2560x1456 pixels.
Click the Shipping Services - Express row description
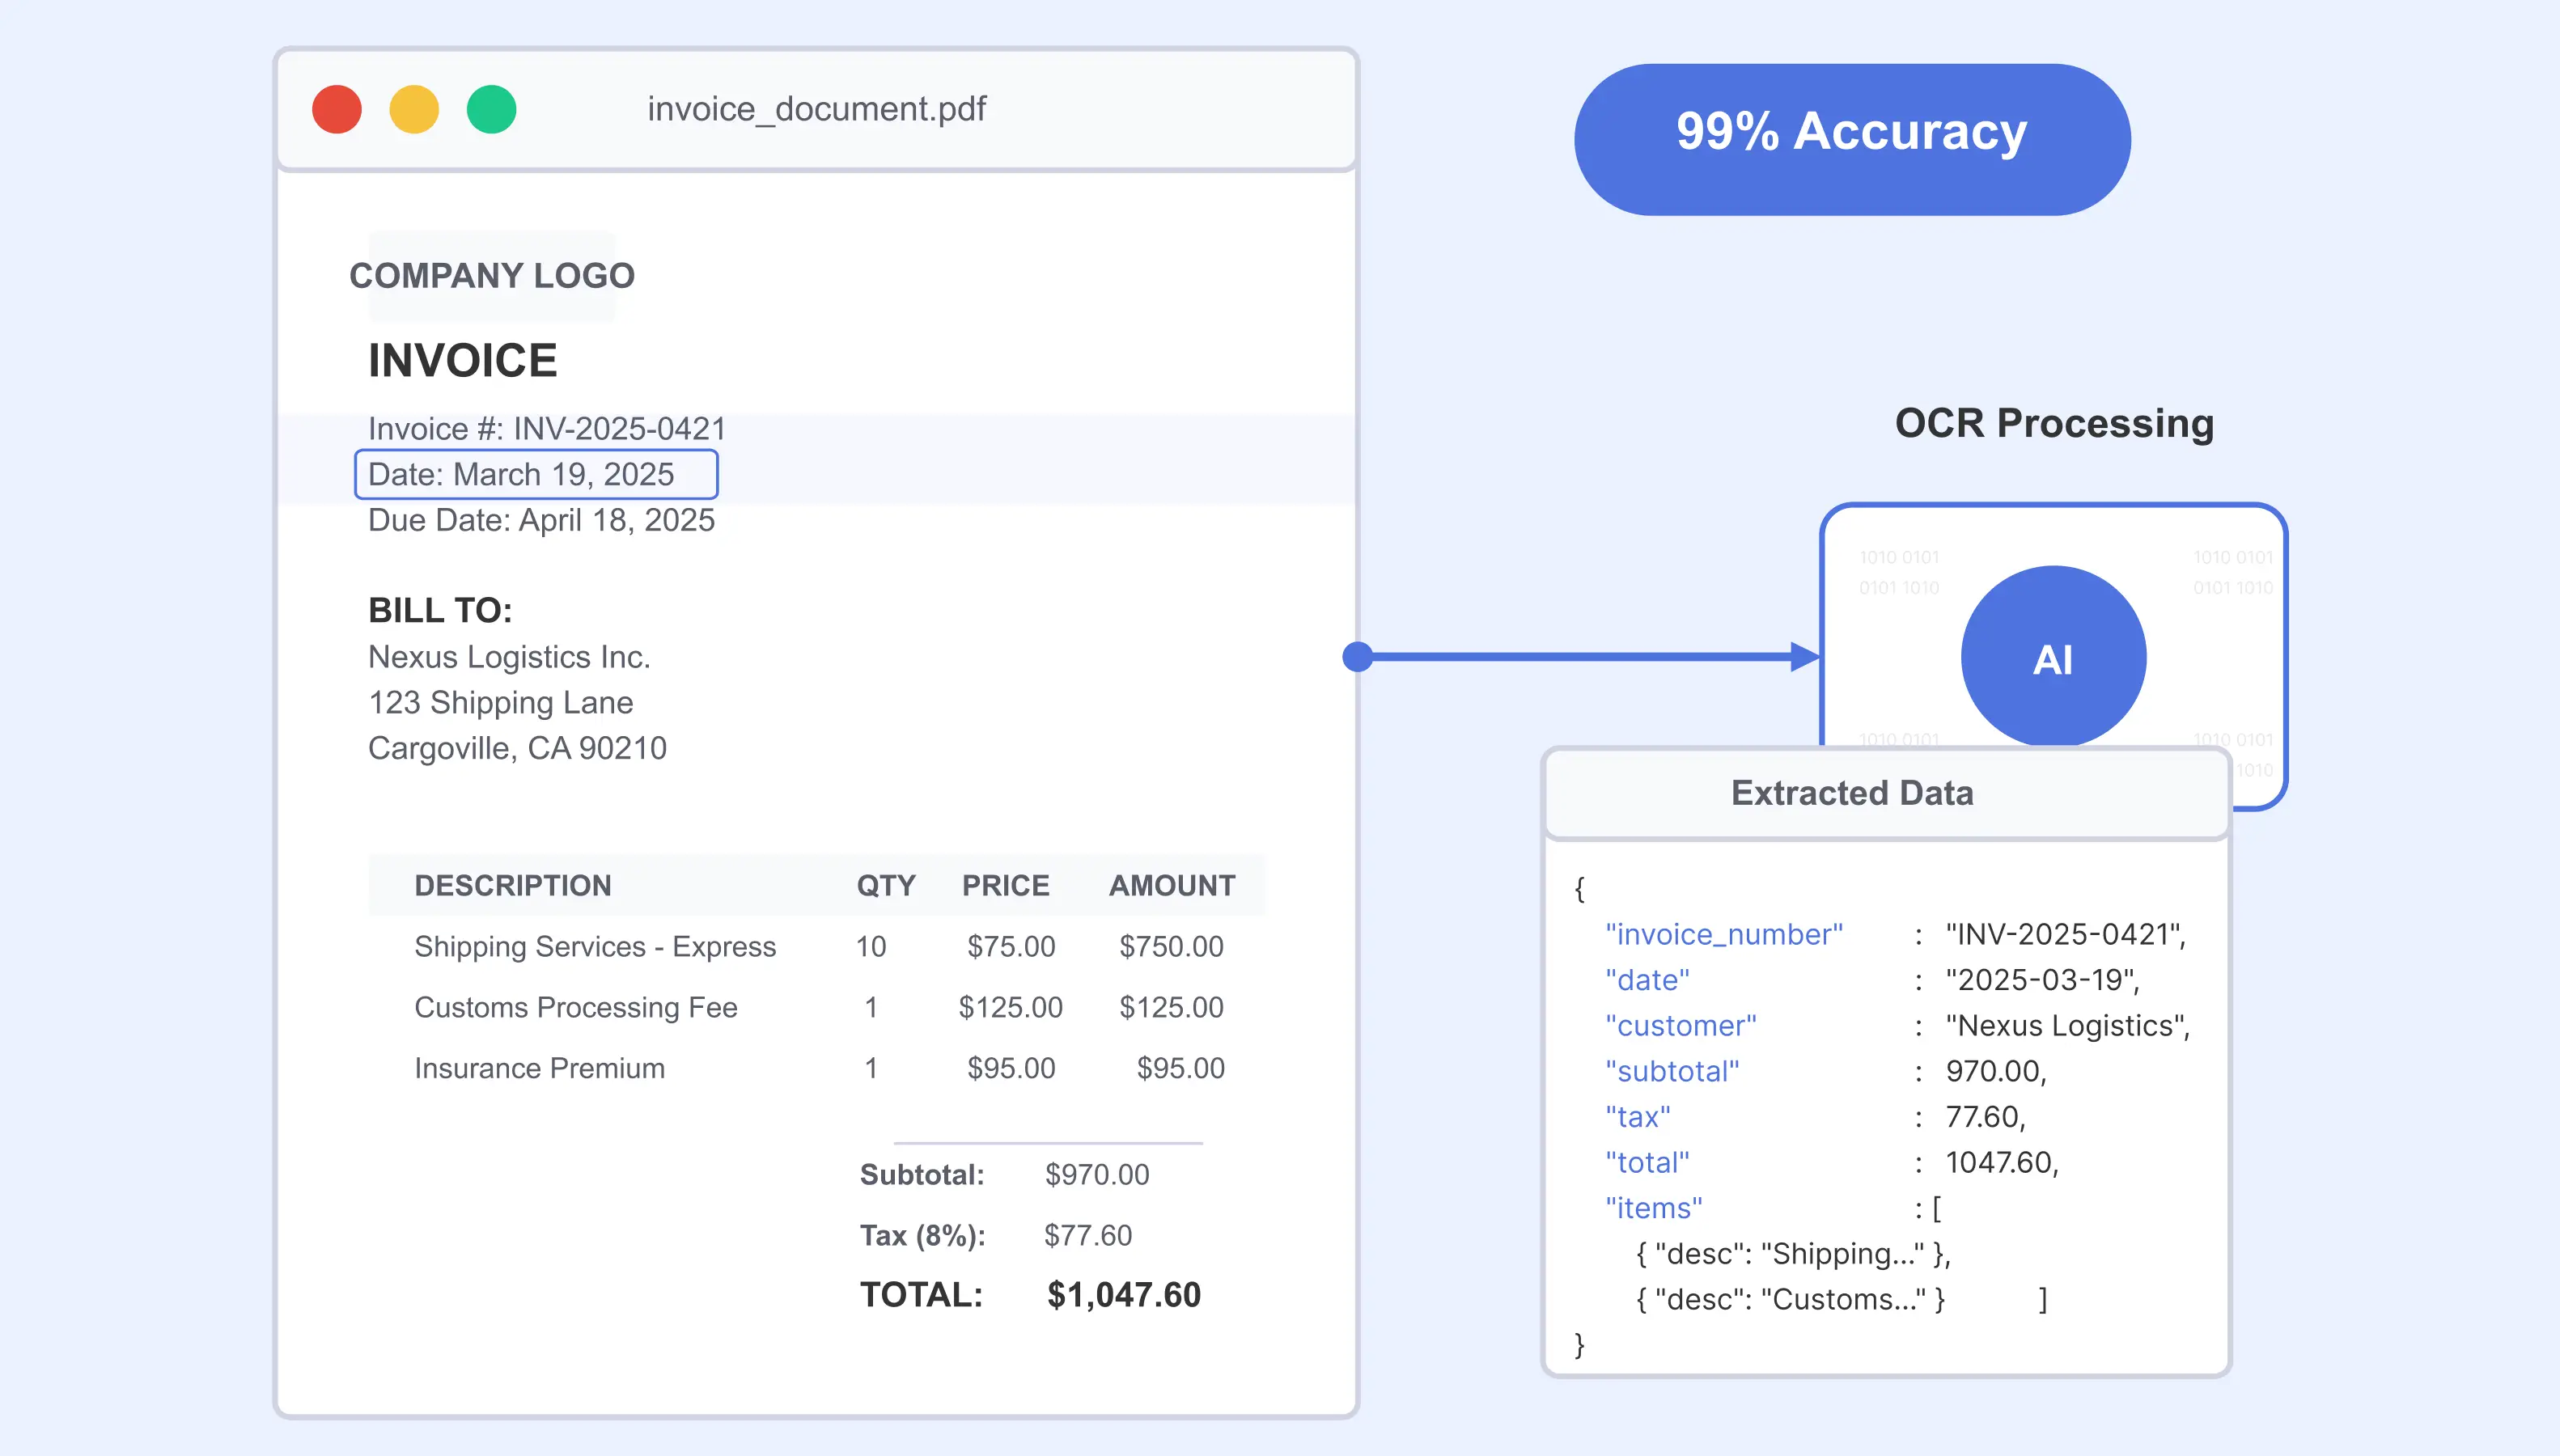pyautogui.click(x=595, y=946)
